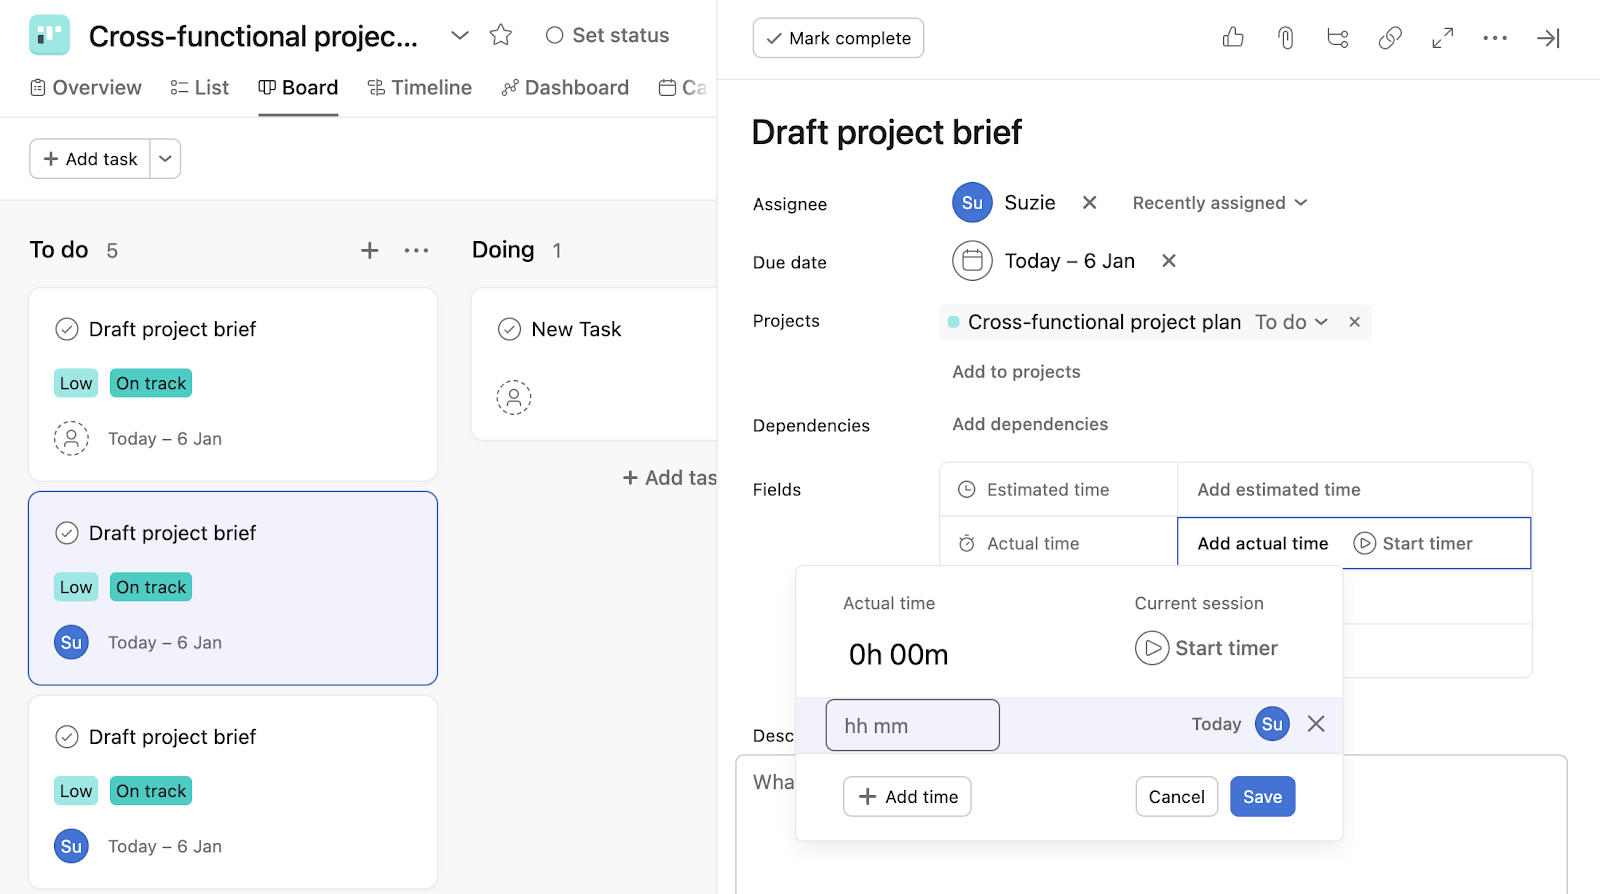Screen dimensions: 1600x894
Task: Click the Su avatar in time entry row
Action: (1272, 724)
